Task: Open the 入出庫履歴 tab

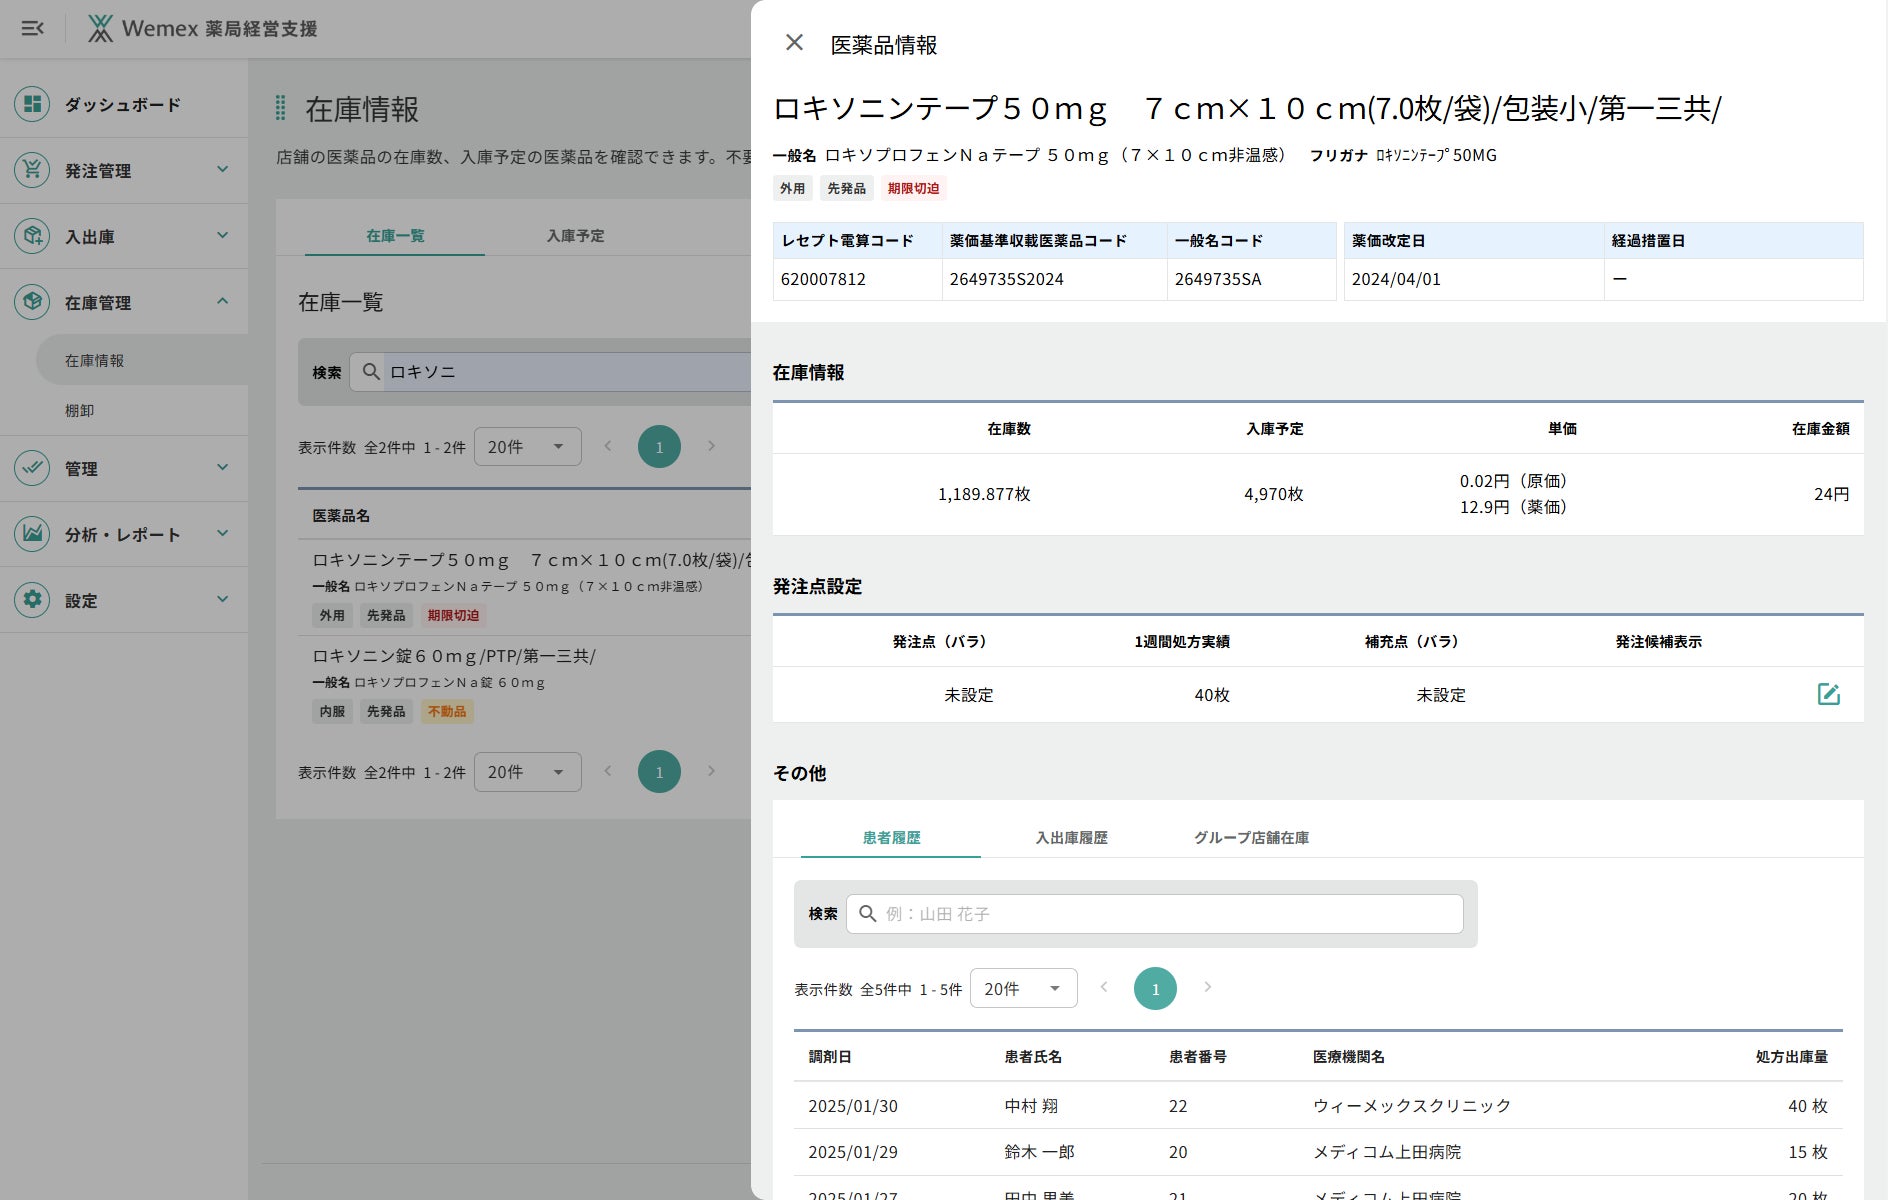Action: (x=1071, y=838)
